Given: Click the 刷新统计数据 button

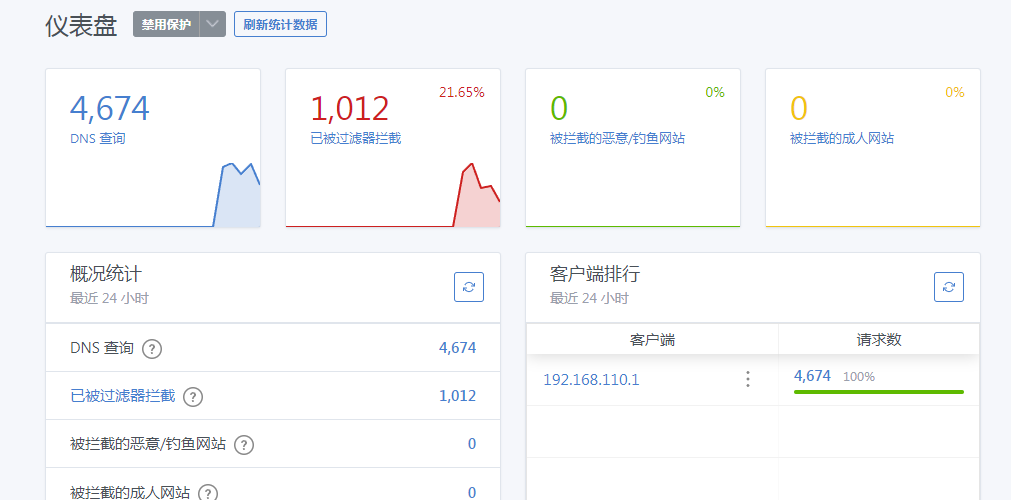Looking at the screenshot, I should point(280,25).
